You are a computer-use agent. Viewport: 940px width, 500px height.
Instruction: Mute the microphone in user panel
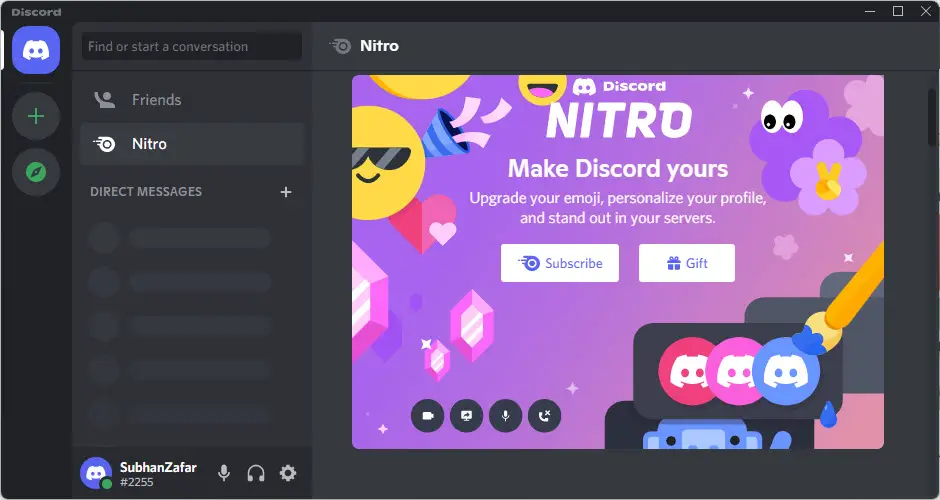pos(224,473)
